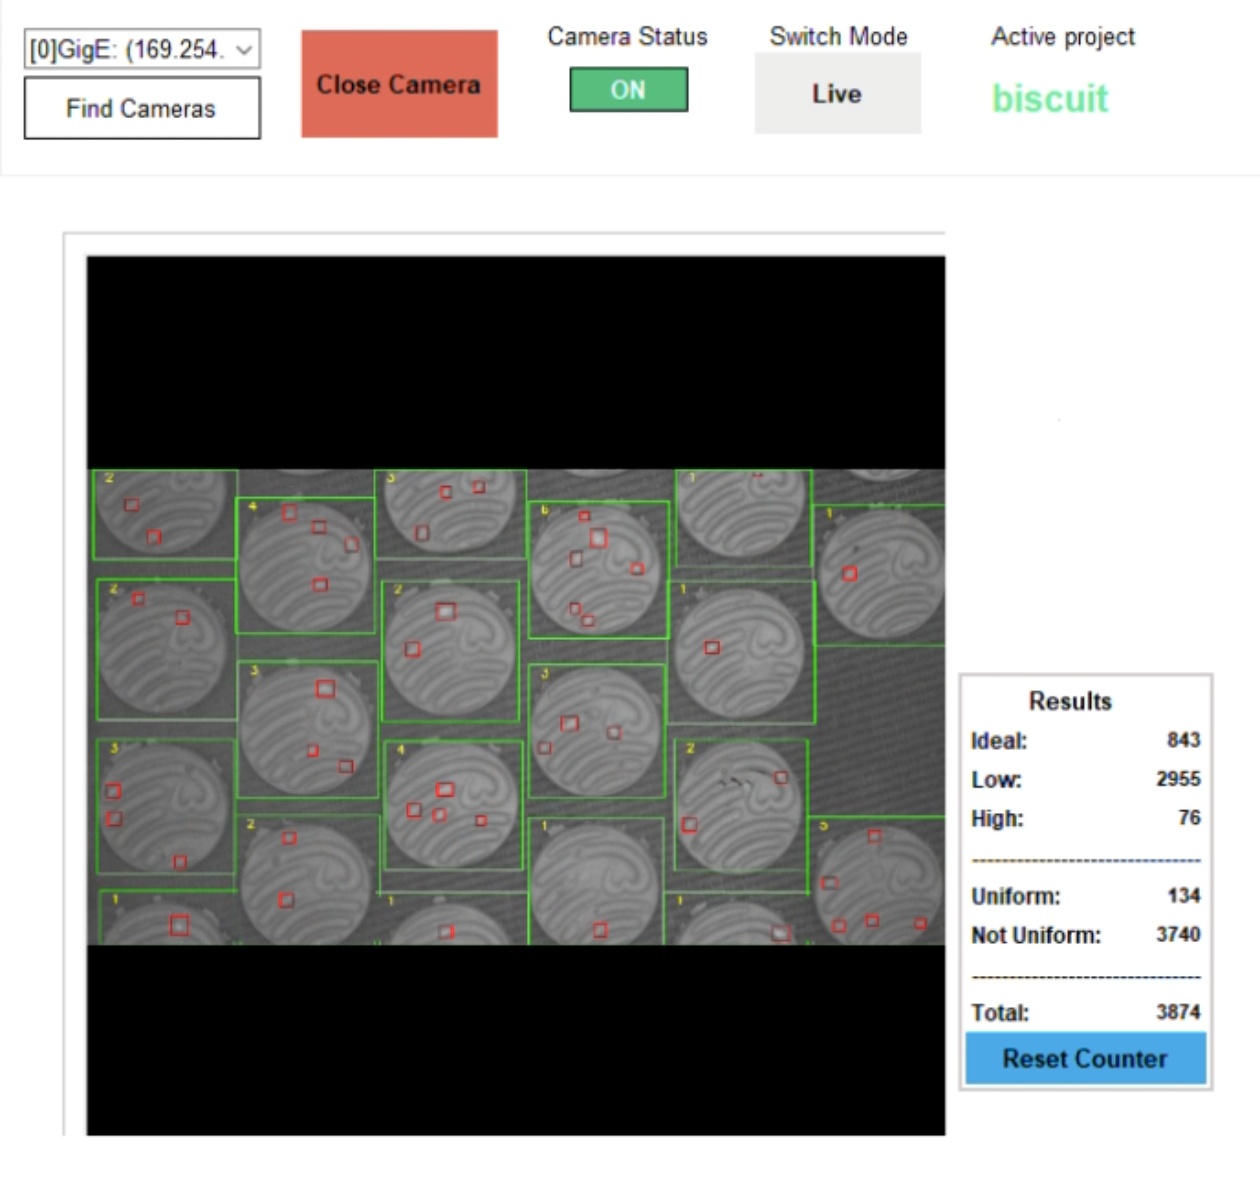Switch mode using the Live button
This screenshot has height=1194, width=1260.
[837, 94]
